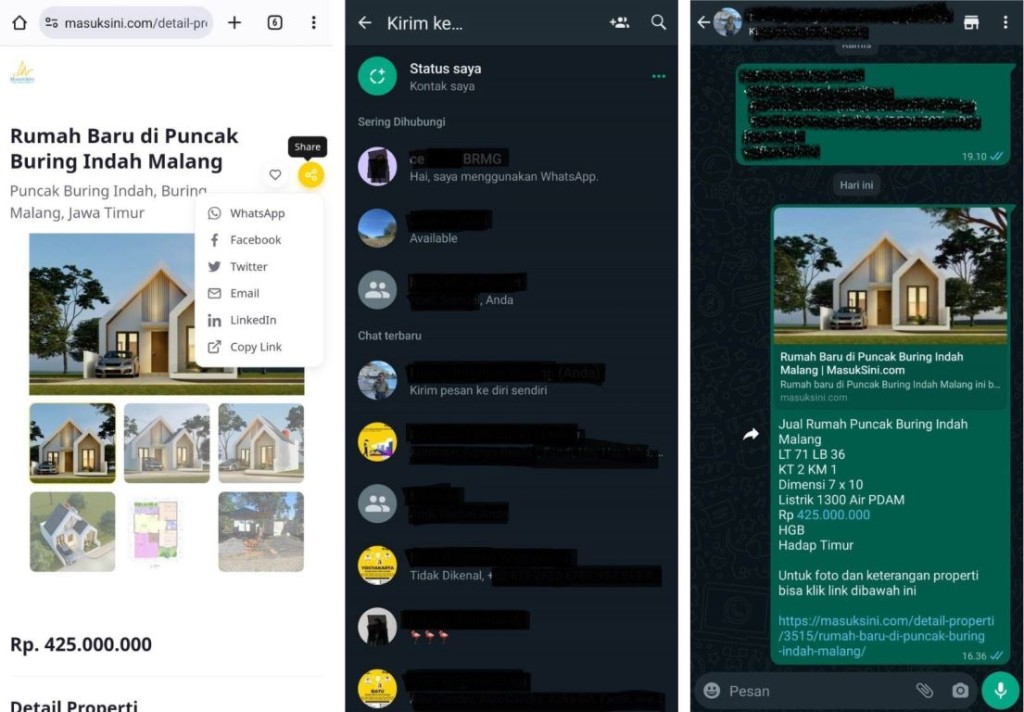Open the link preview house image in chat
The width and height of the screenshot is (1024, 712).
pyautogui.click(x=890, y=276)
